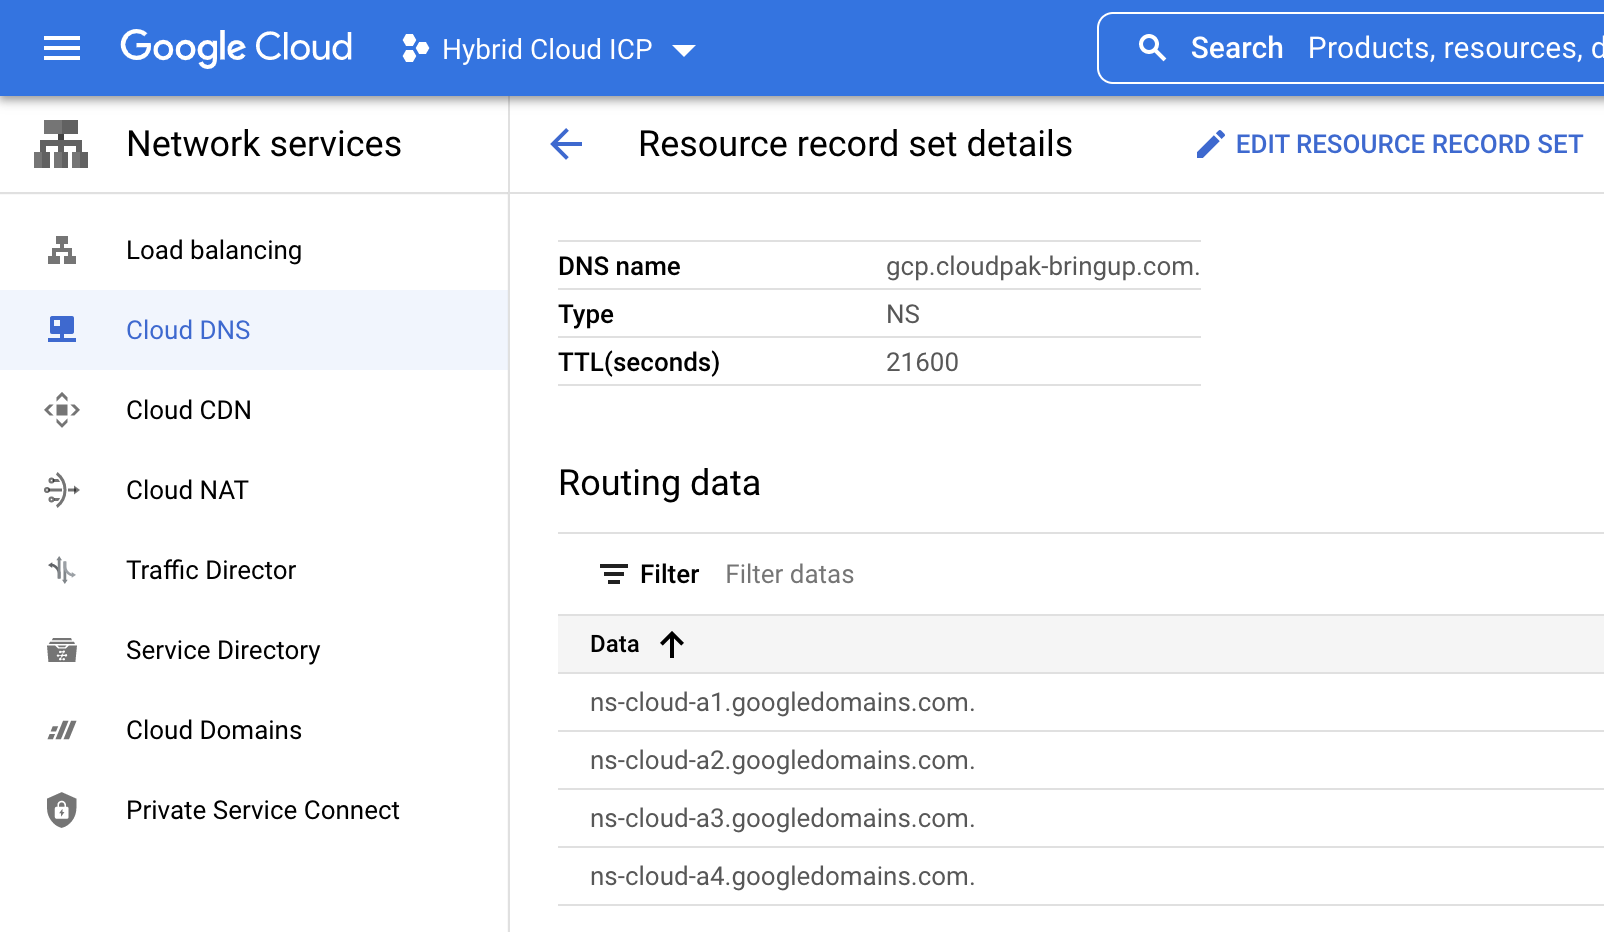Click the Google Cloud logo

point(236,47)
